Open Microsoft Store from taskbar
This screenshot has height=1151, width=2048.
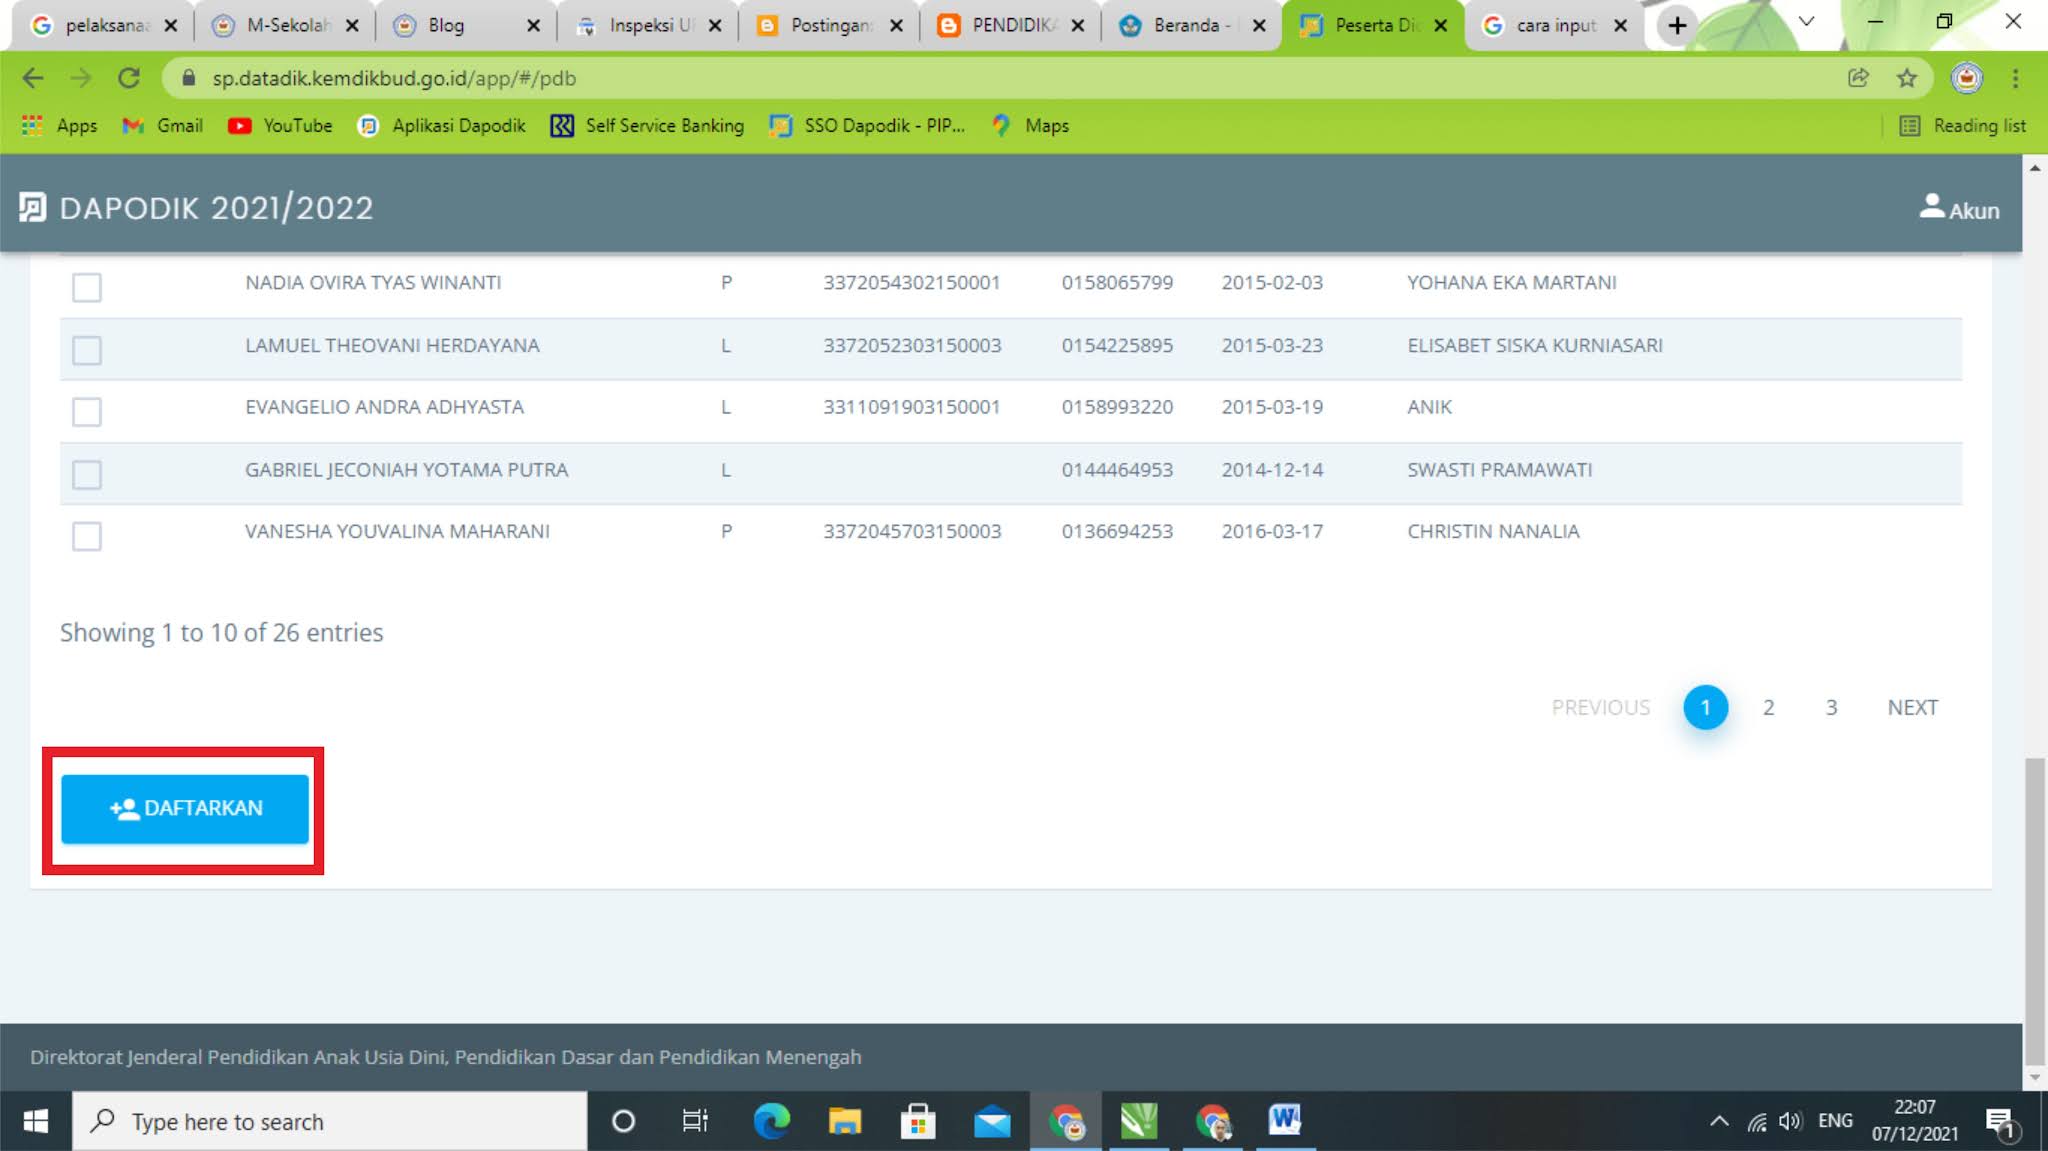[918, 1121]
